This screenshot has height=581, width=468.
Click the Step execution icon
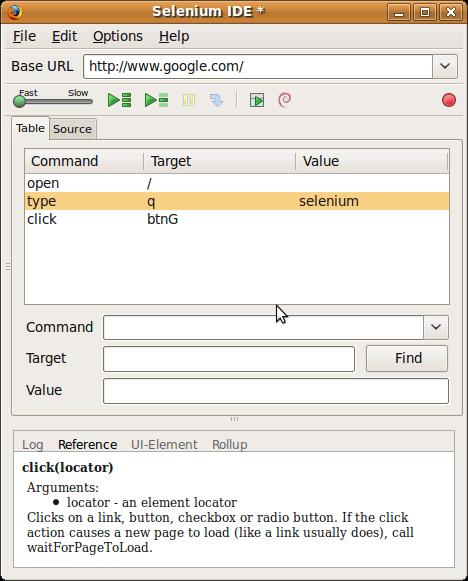[x=217, y=100]
